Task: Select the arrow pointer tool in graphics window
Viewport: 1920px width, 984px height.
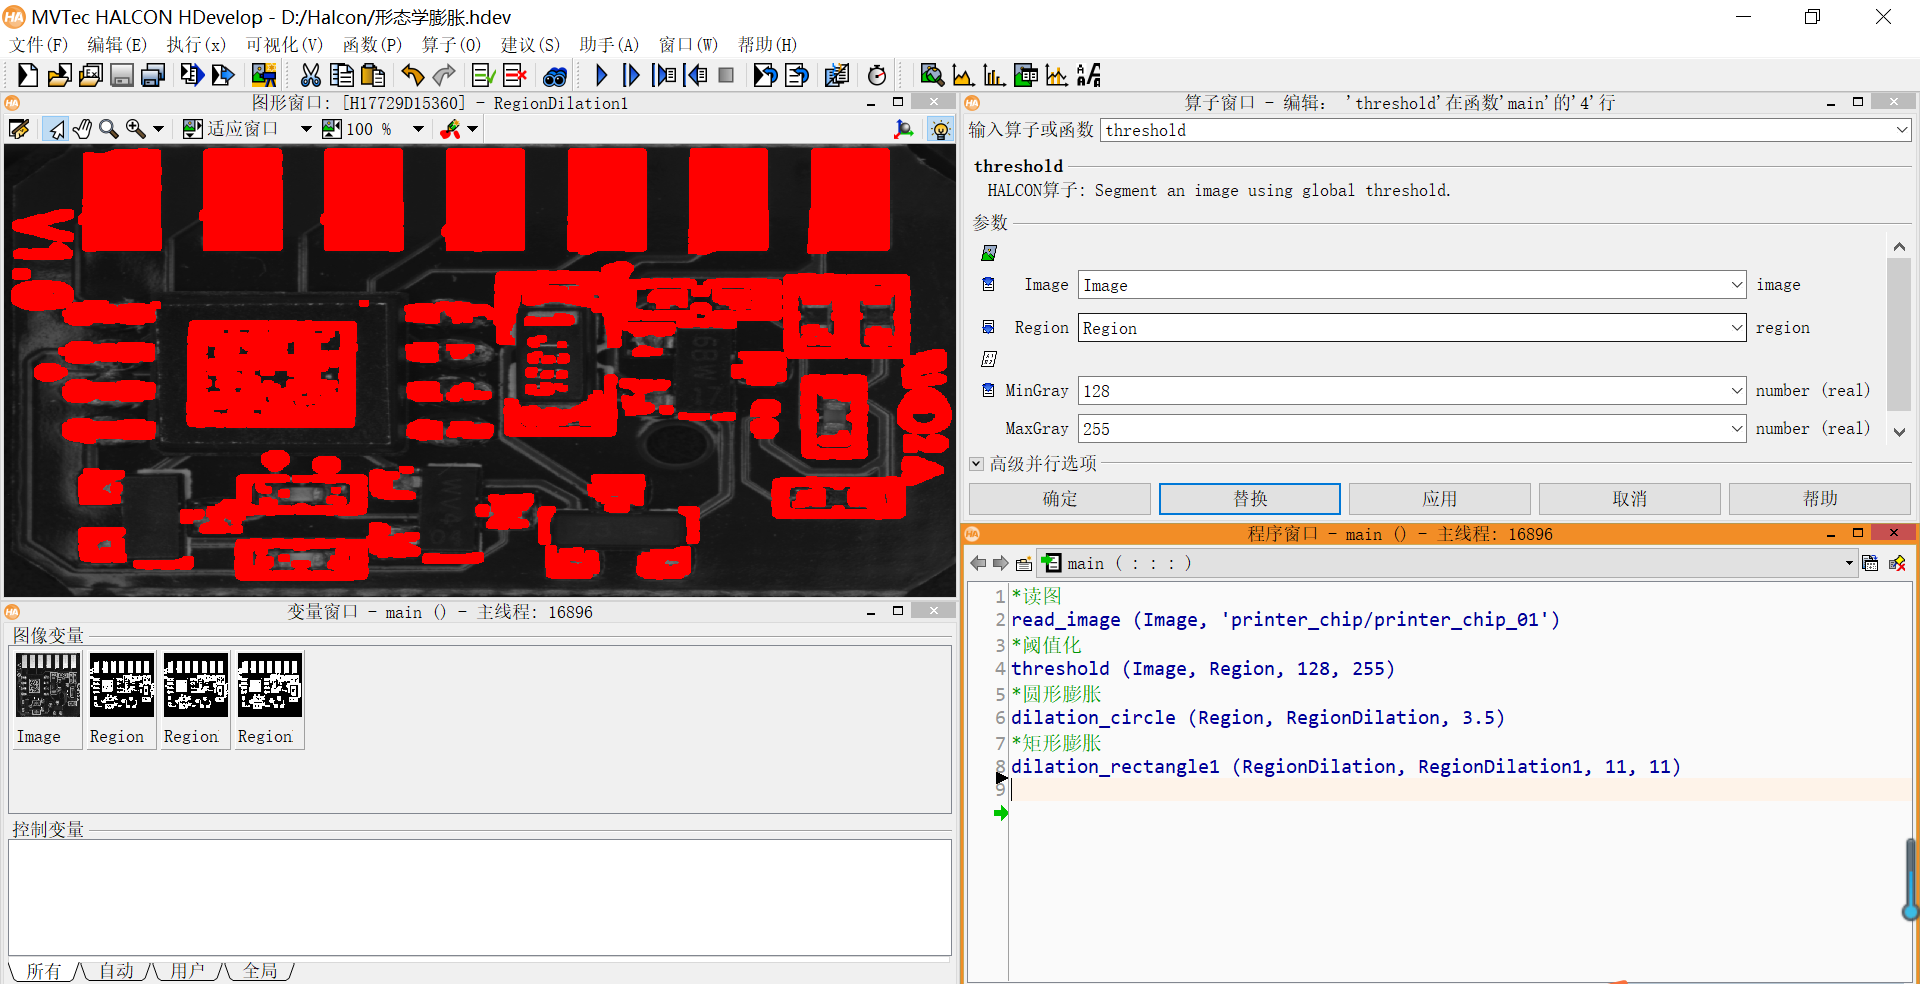Action: [56, 129]
